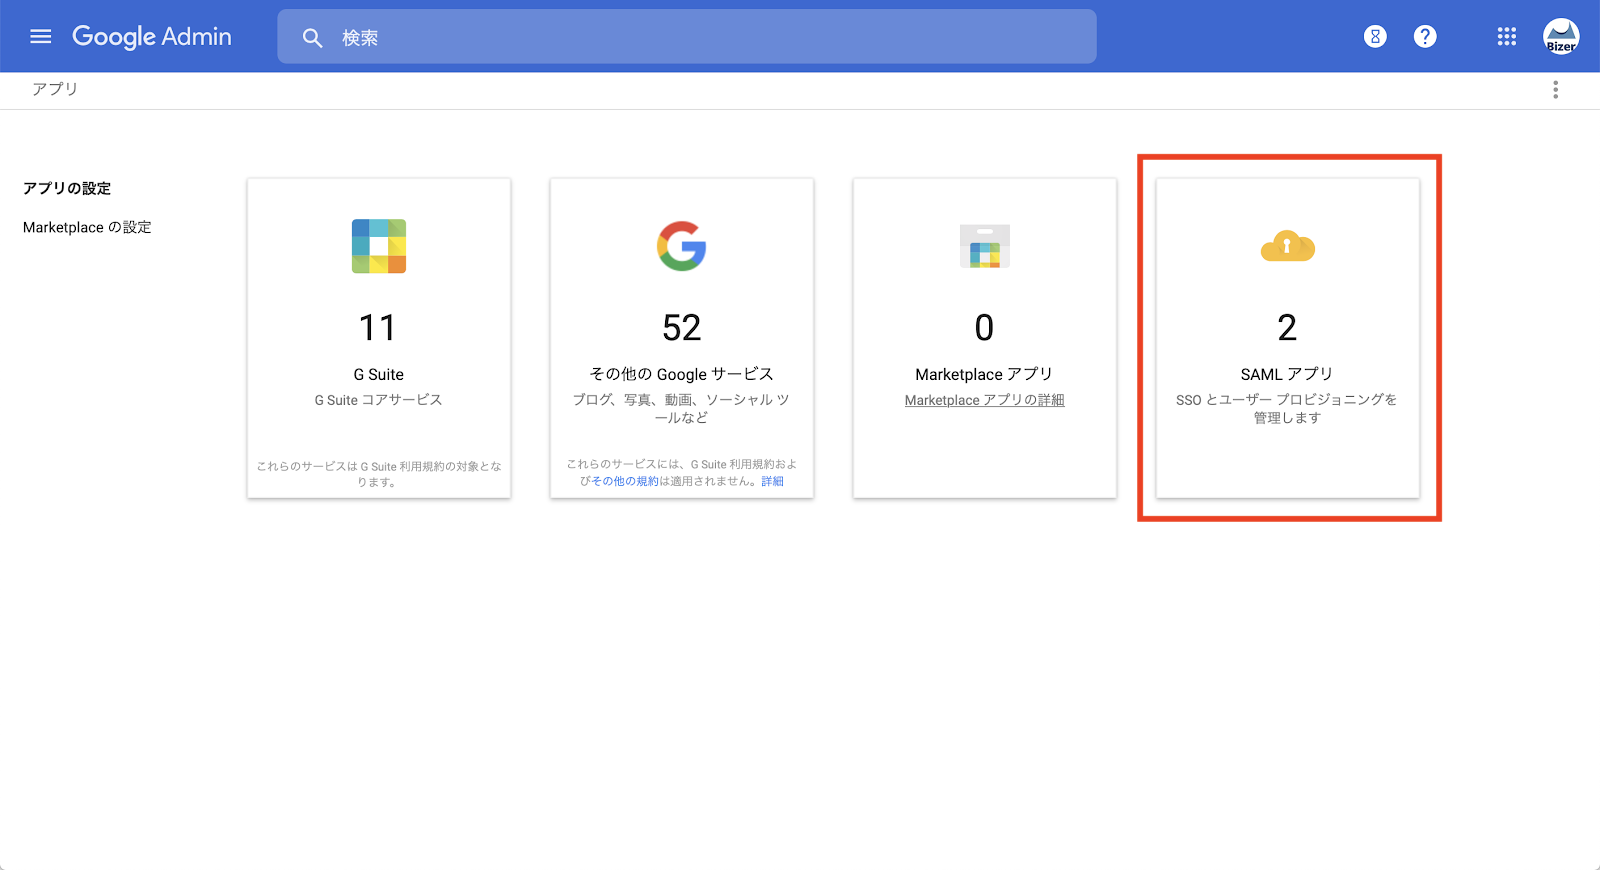Image resolution: width=1600 pixels, height=870 pixels.
Task: Open the Marketplace アプリ card title
Action: pyautogui.click(x=985, y=374)
